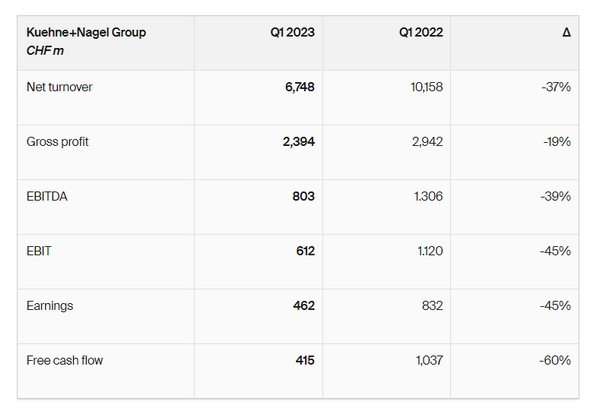Click the Net turnover row label
600x405 pixels.
tap(58, 88)
